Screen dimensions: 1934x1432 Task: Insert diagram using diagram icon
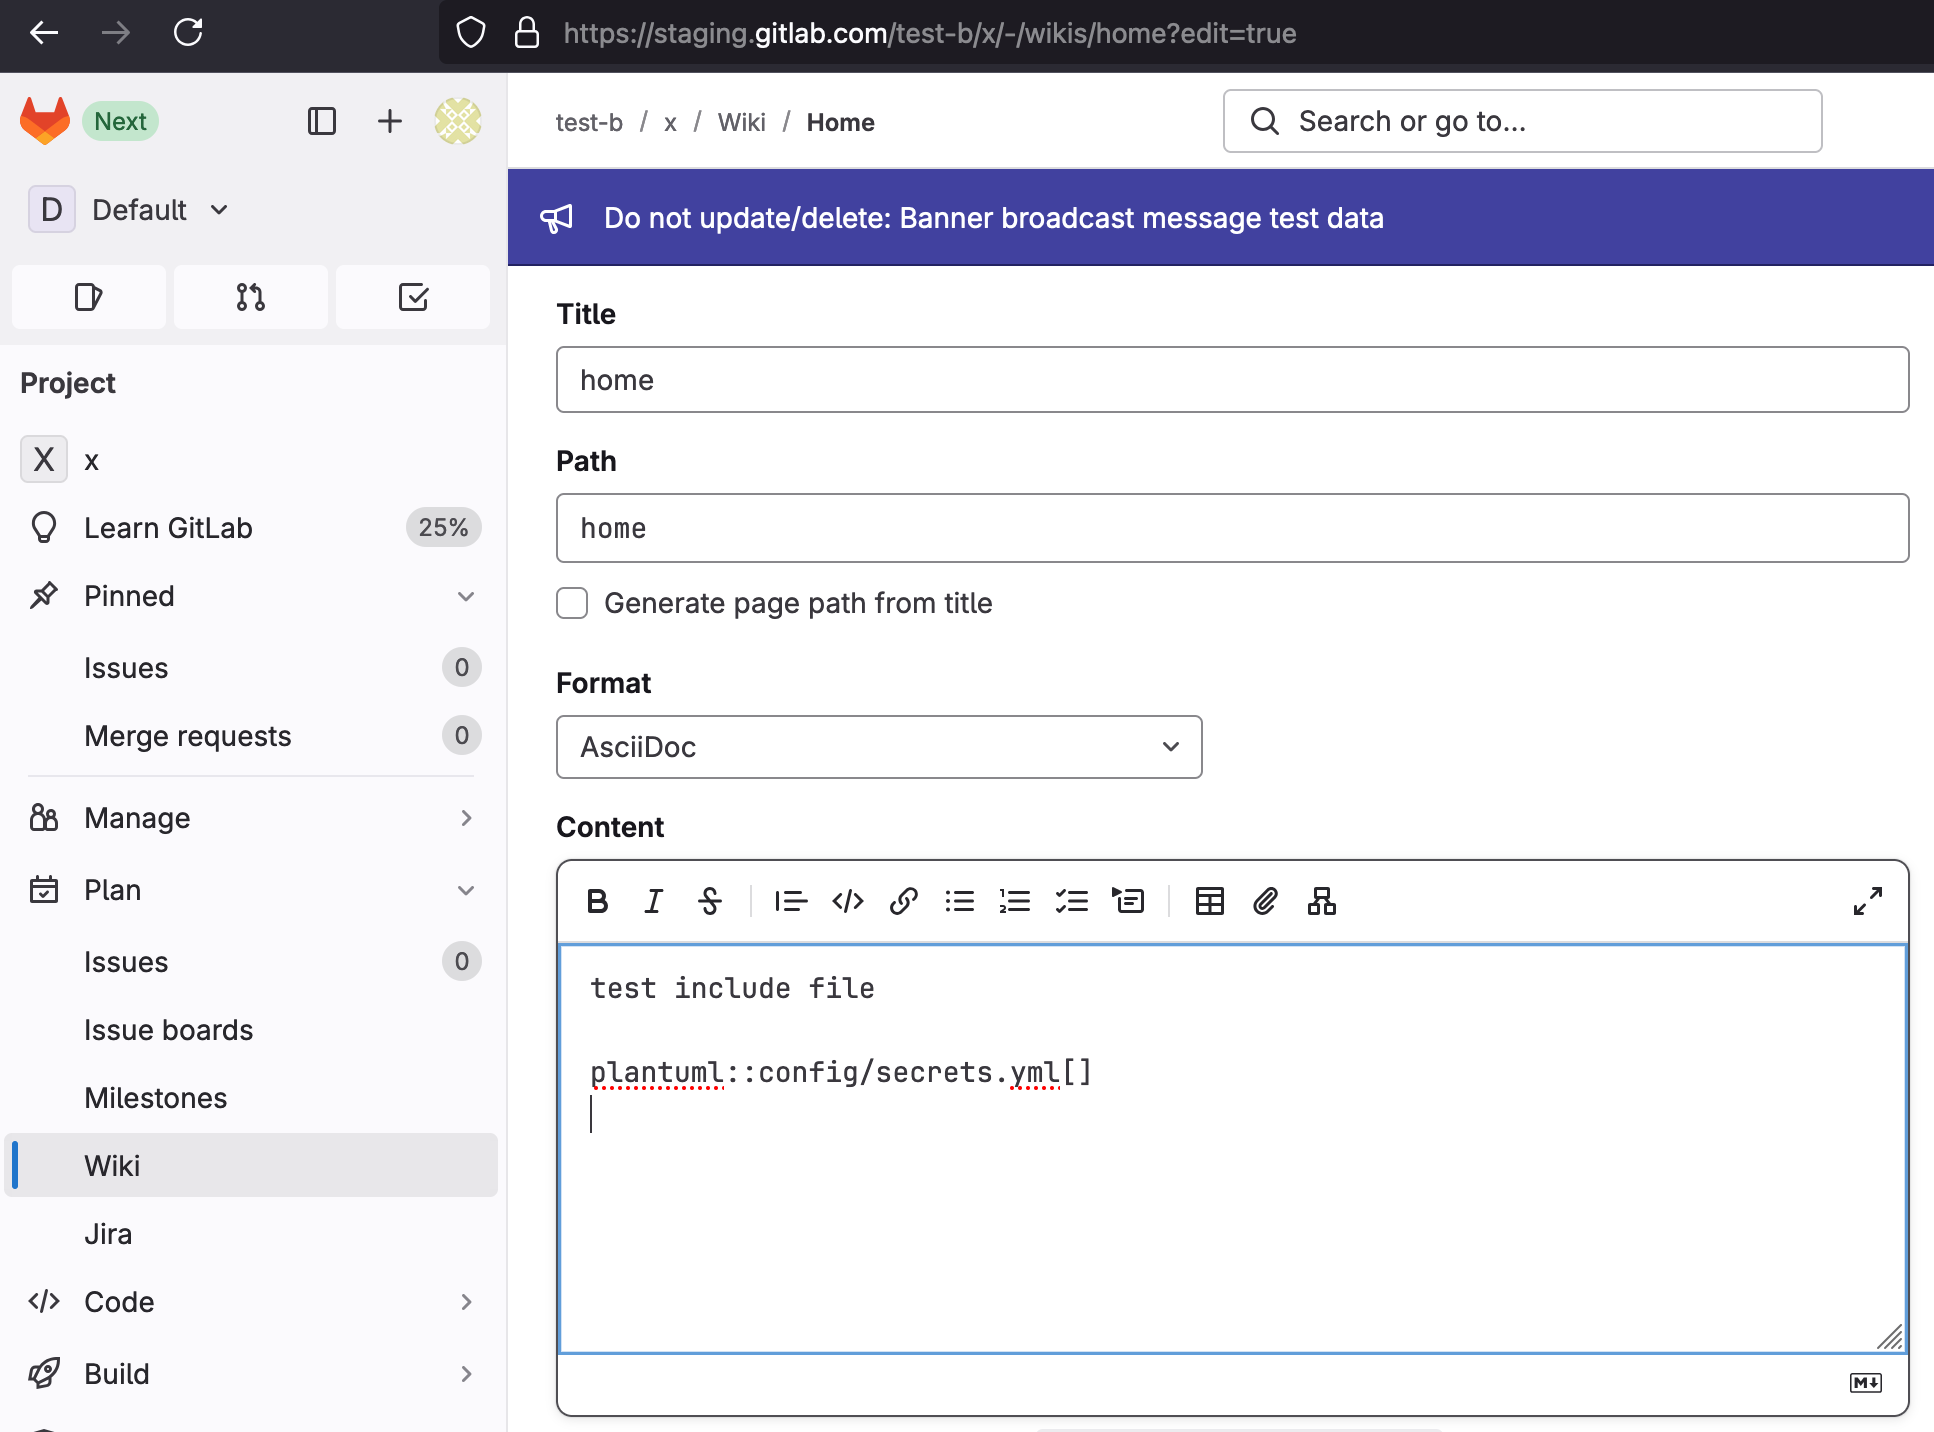coord(1321,901)
